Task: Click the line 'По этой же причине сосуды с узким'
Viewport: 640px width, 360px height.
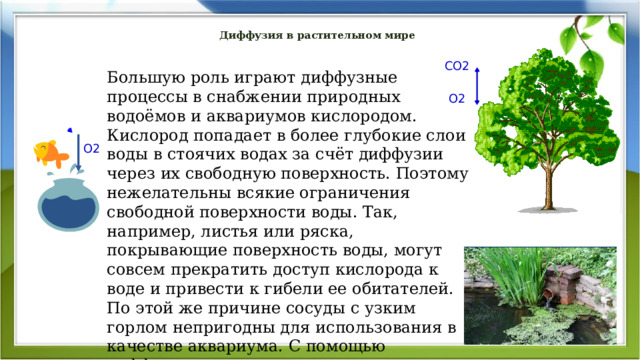Action: coord(261,308)
